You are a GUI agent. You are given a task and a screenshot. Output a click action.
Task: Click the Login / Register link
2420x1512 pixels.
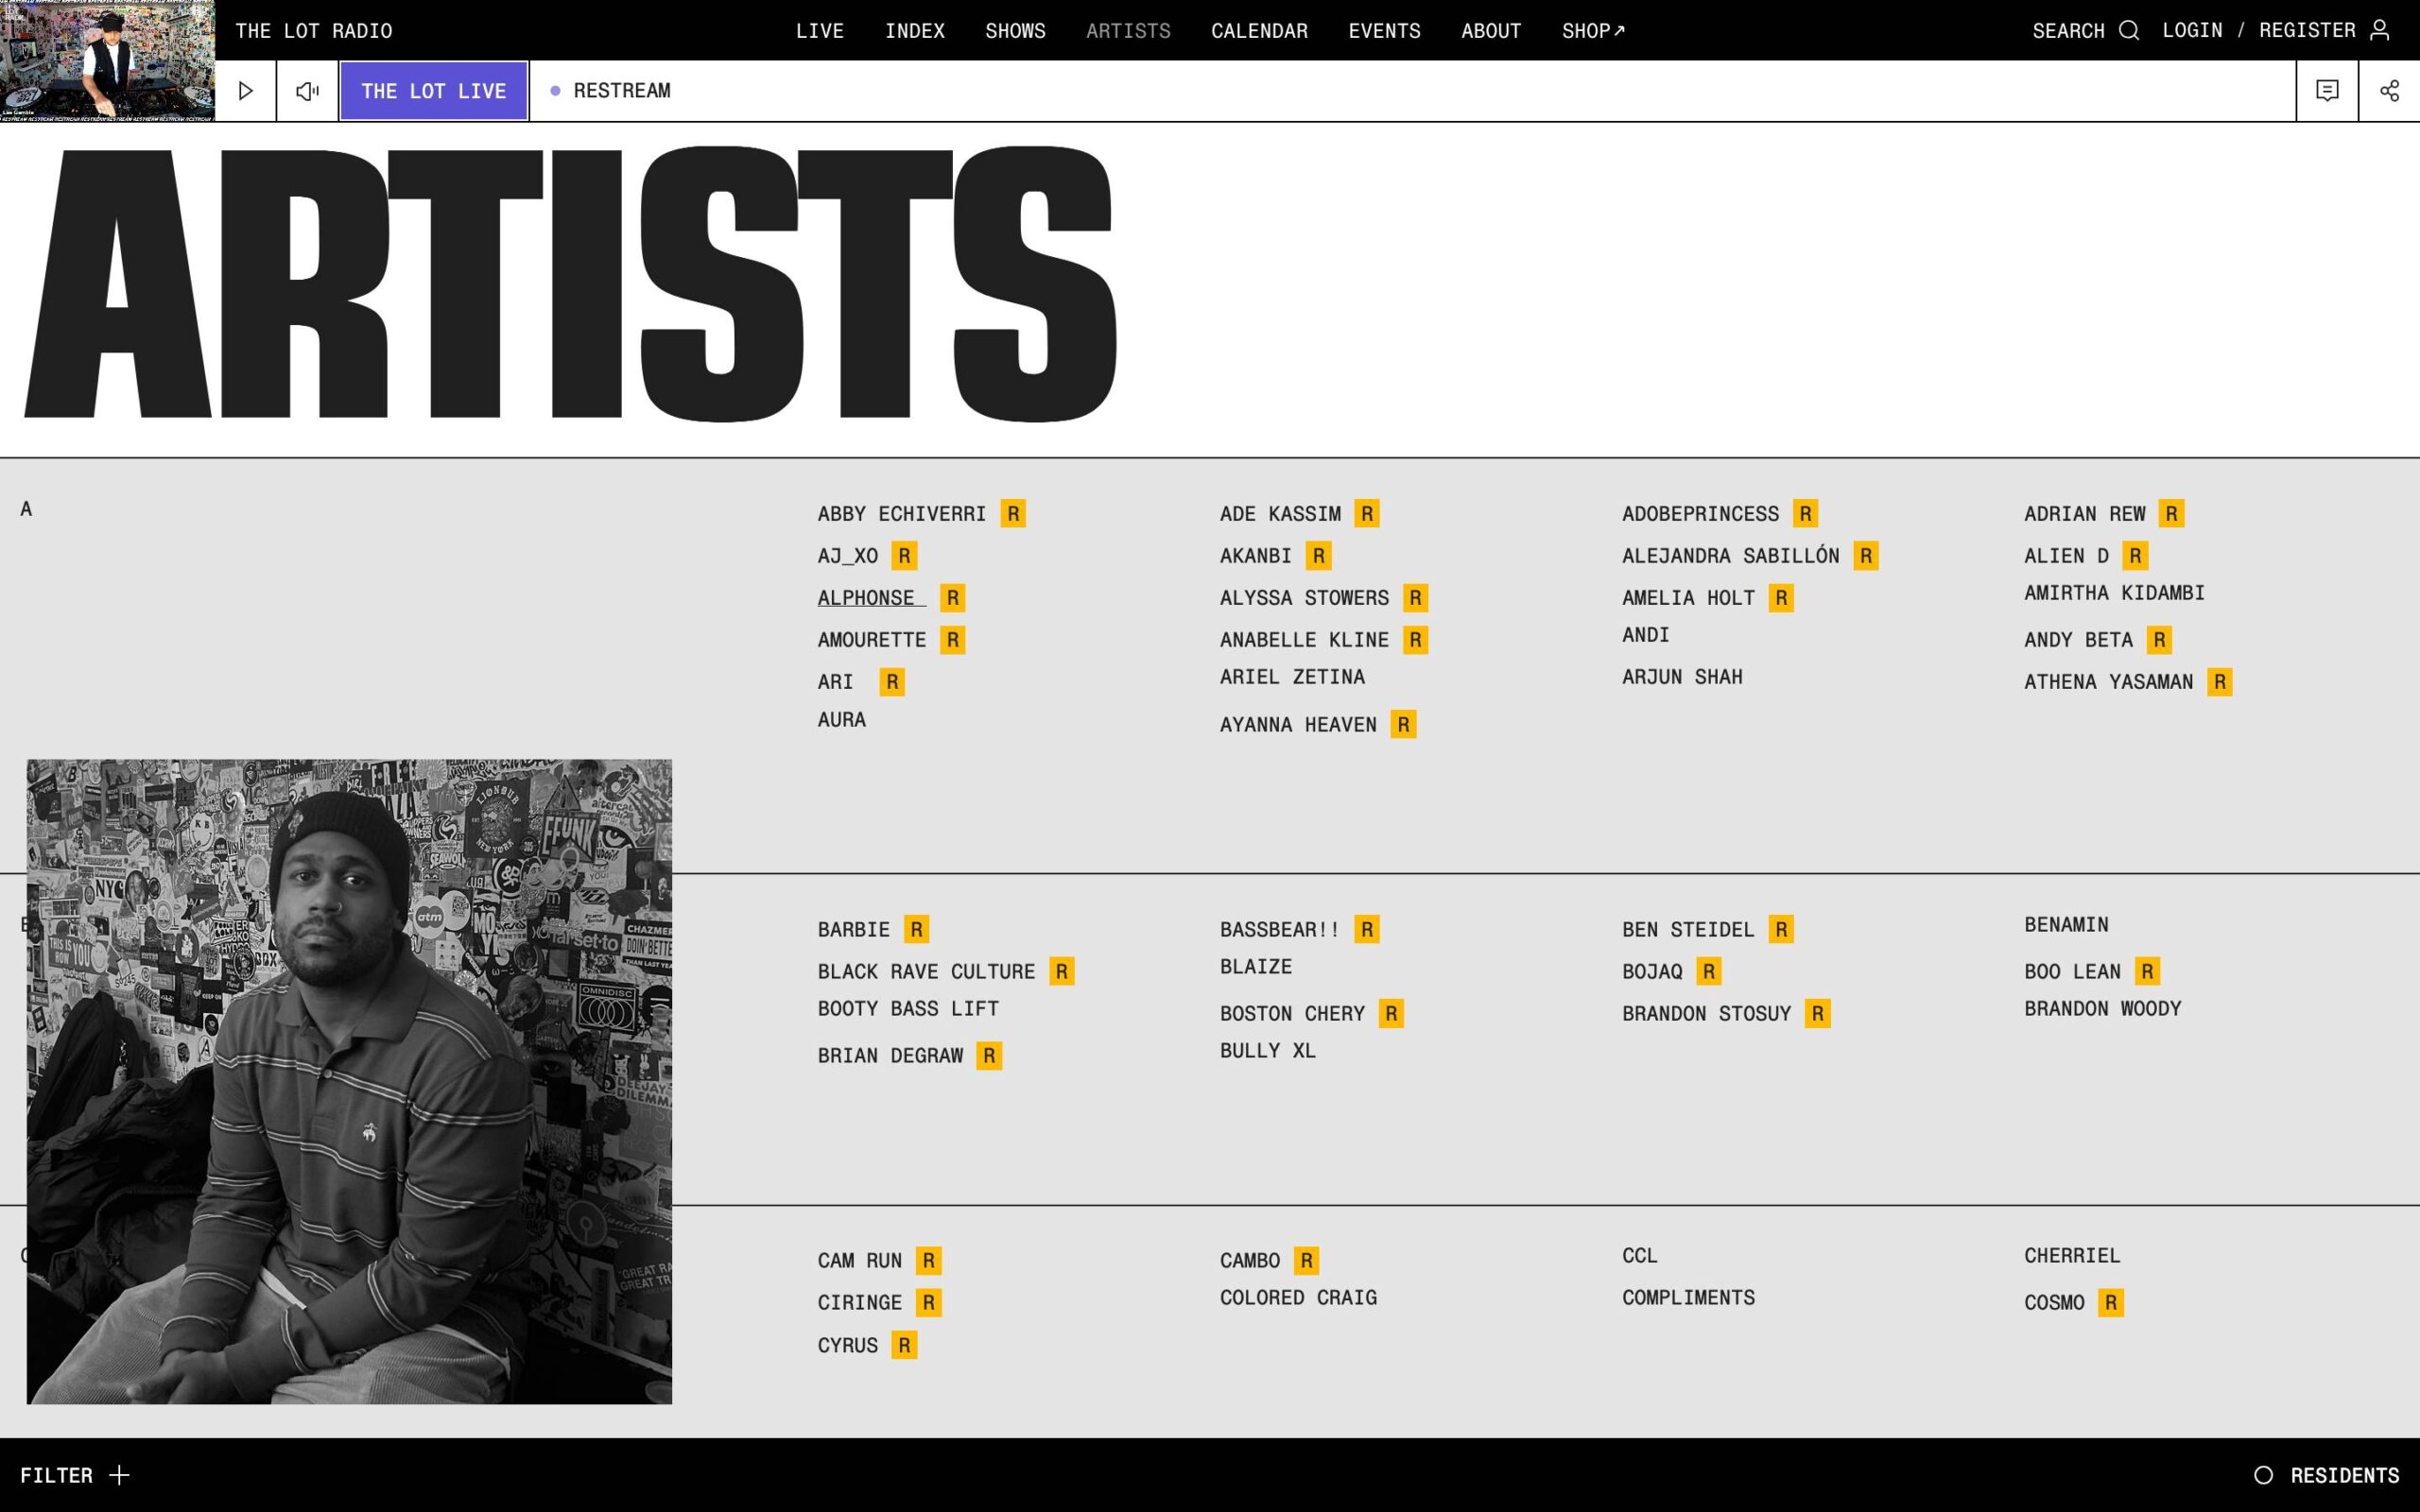click(x=2258, y=30)
